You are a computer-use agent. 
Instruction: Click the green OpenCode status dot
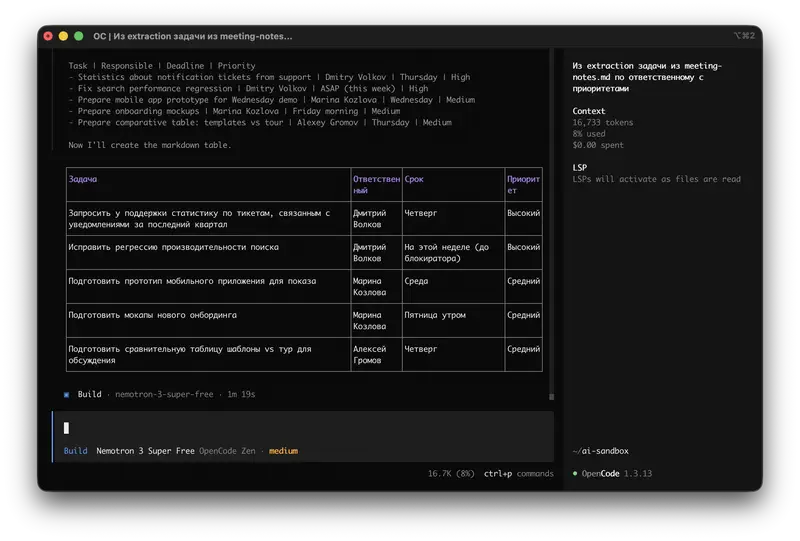[x=576, y=474]
